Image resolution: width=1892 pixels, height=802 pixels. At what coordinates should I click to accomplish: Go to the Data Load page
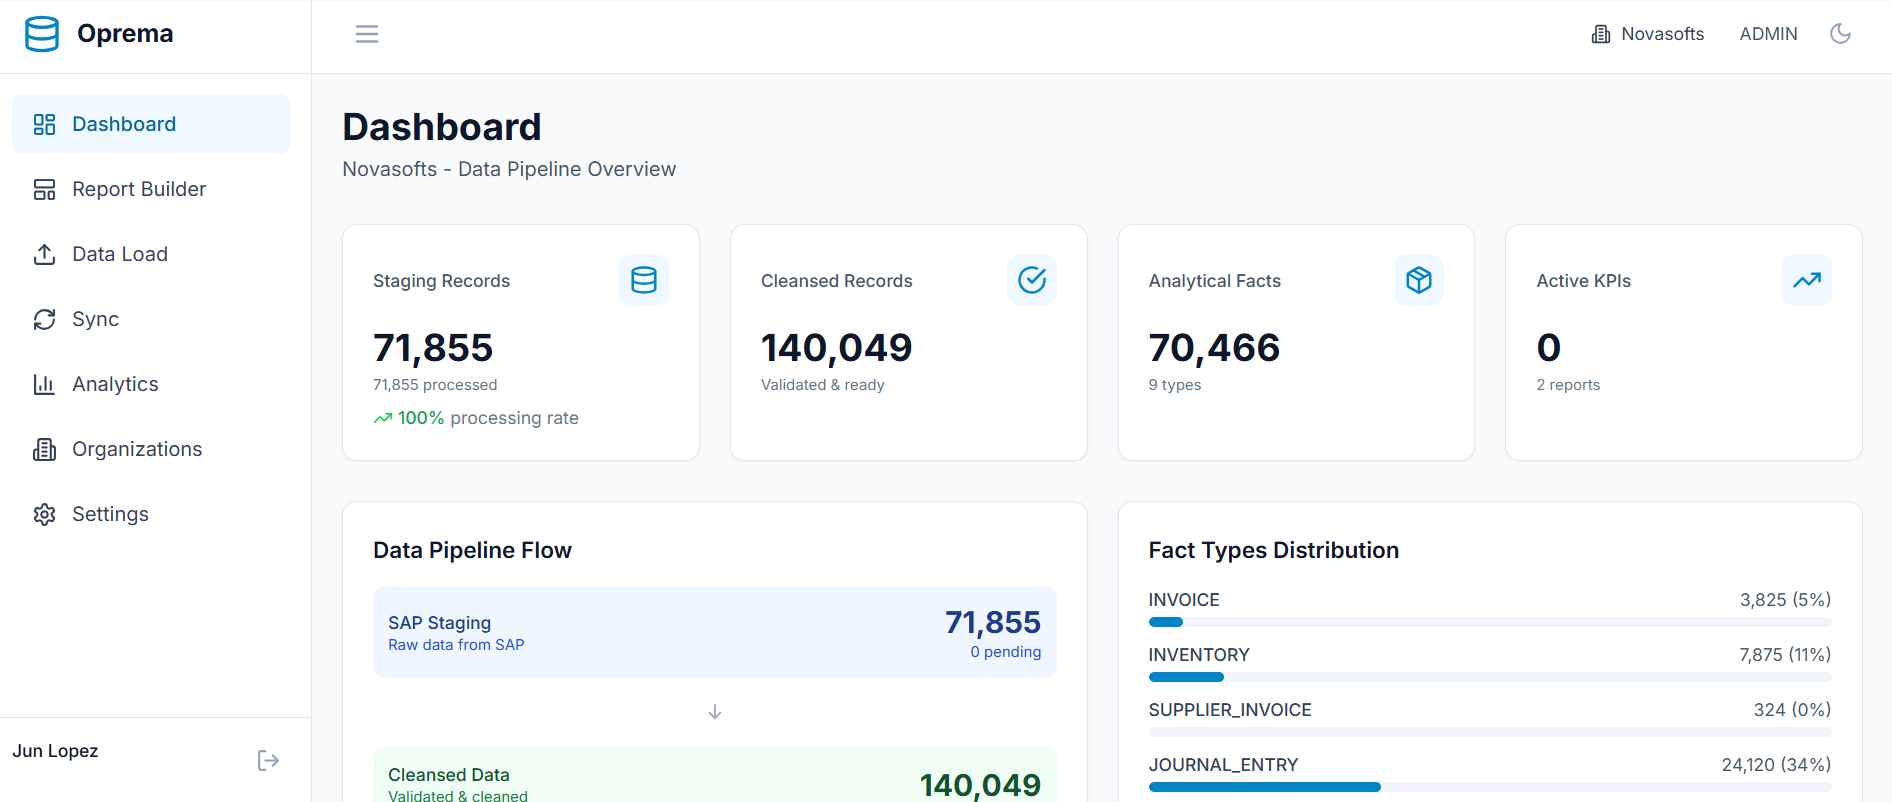pyautogui.click(x=152, y=254)
